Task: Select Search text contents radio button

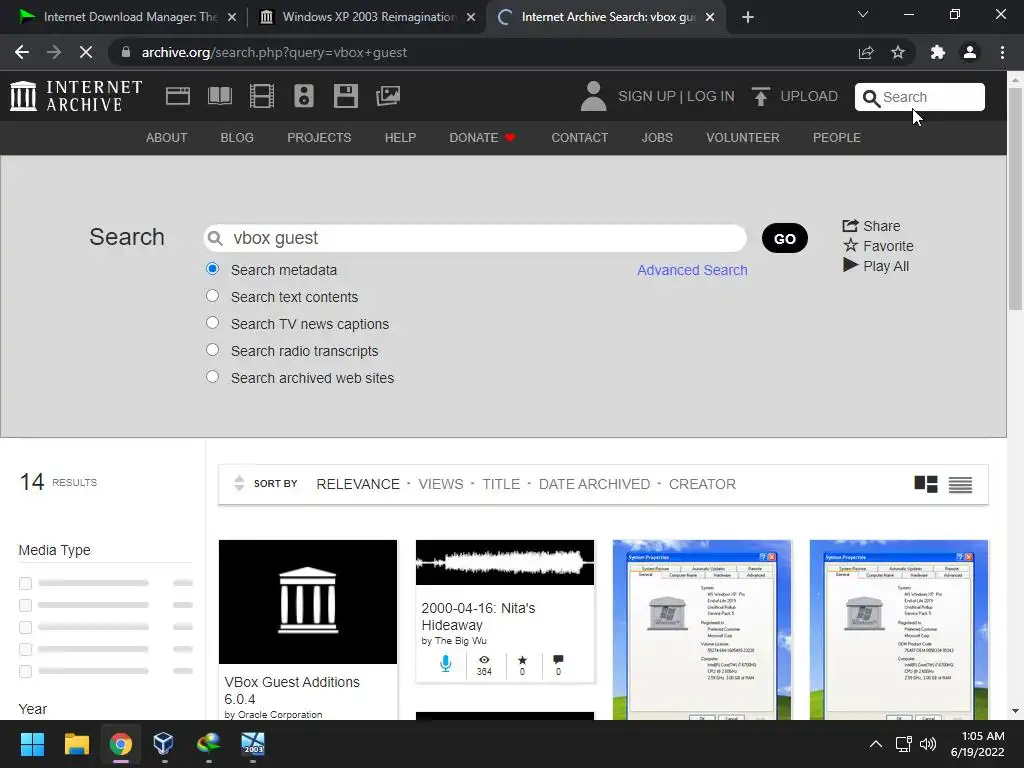Action: 212,296
